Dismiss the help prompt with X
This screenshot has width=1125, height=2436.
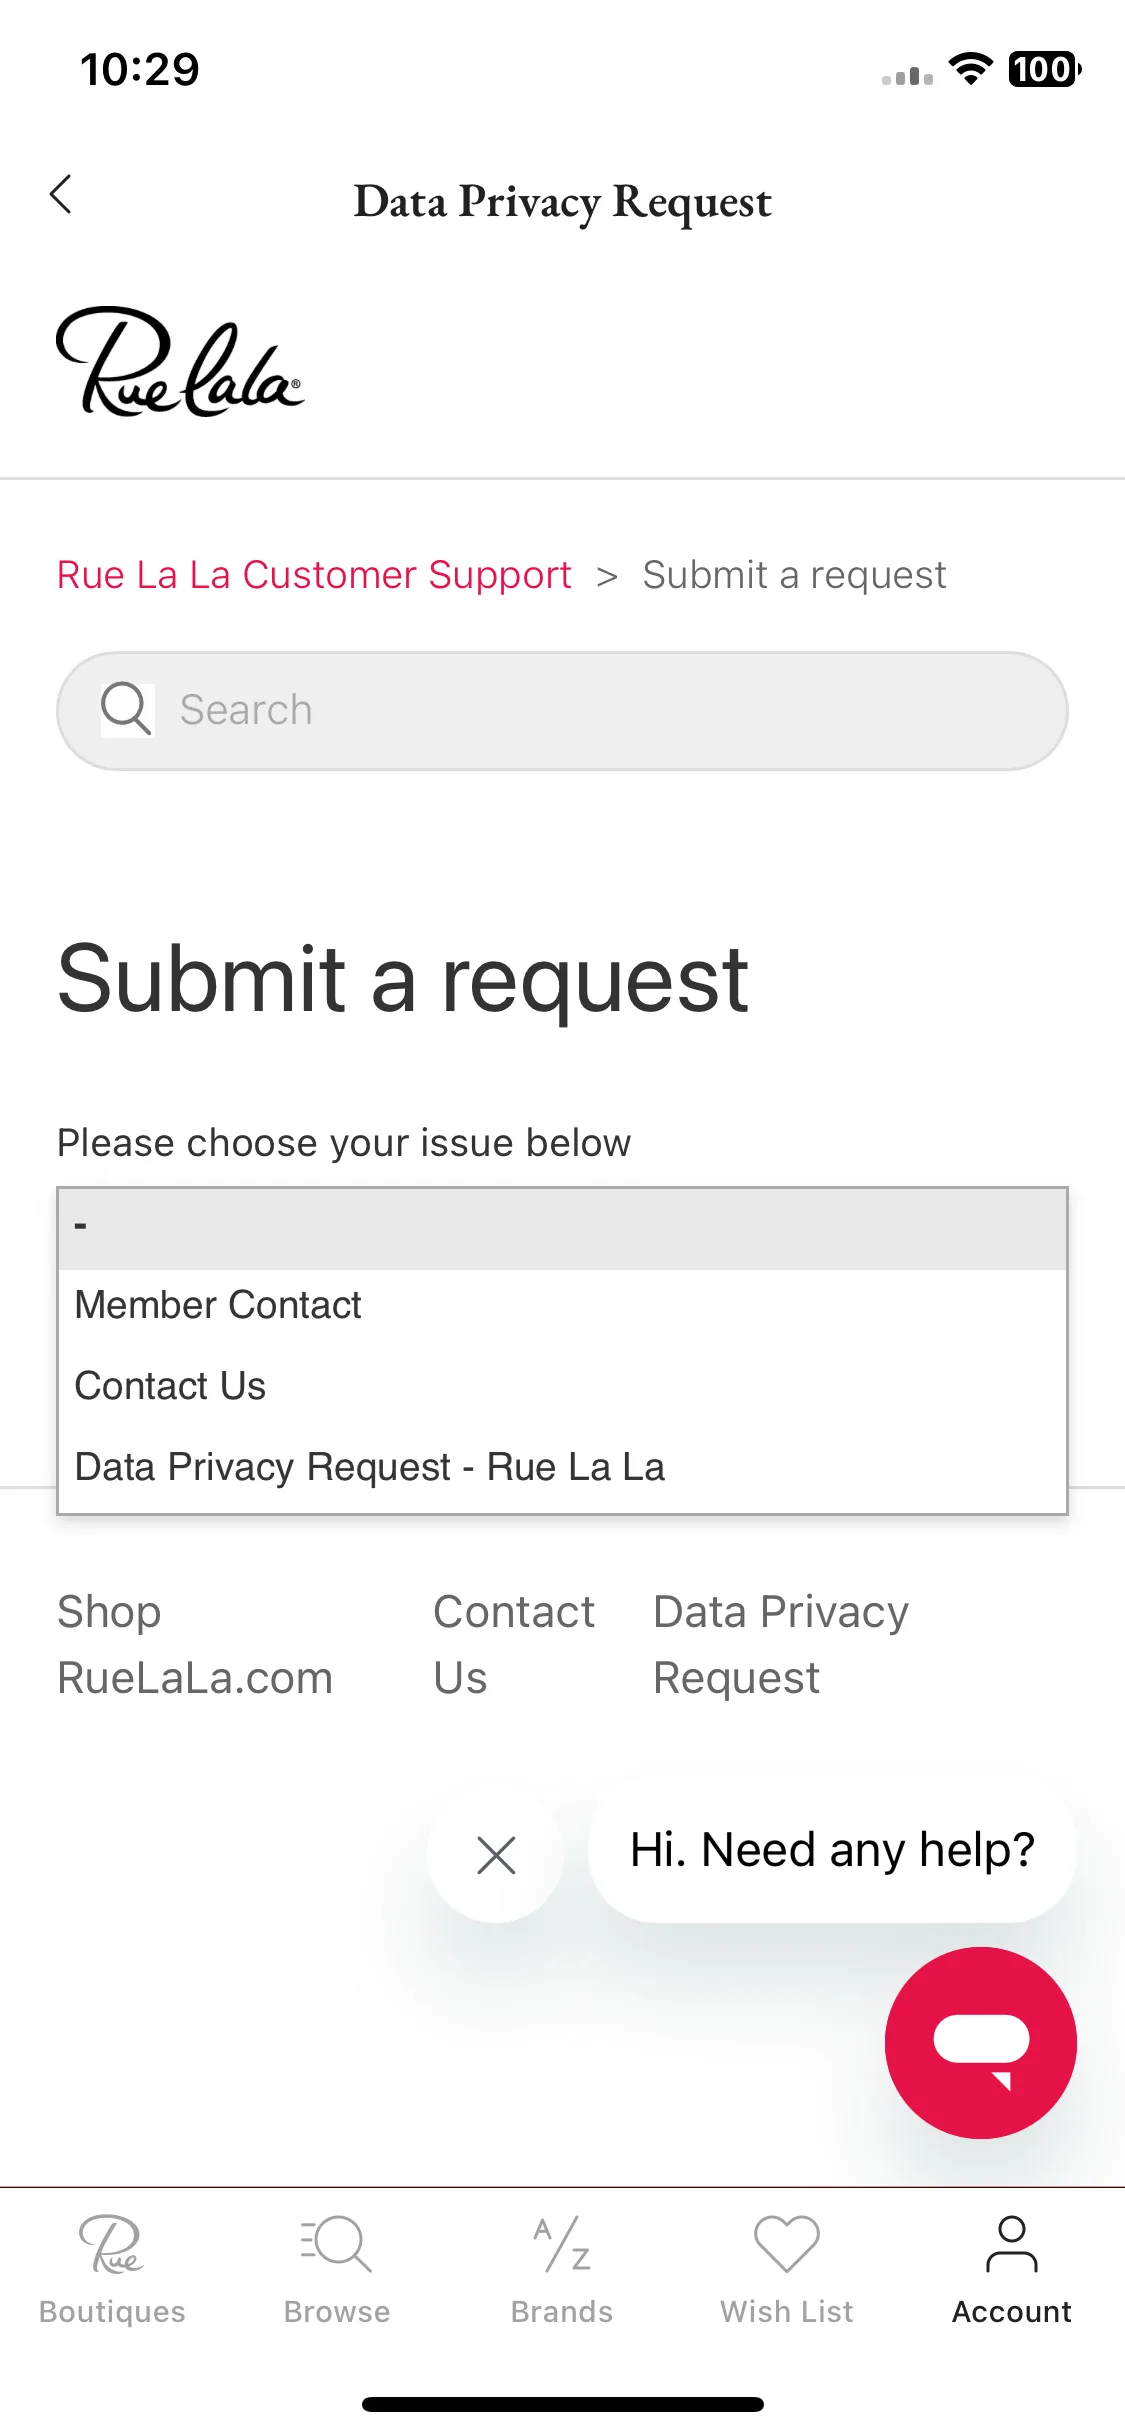pyautogui.click(x=496, y=1855)
